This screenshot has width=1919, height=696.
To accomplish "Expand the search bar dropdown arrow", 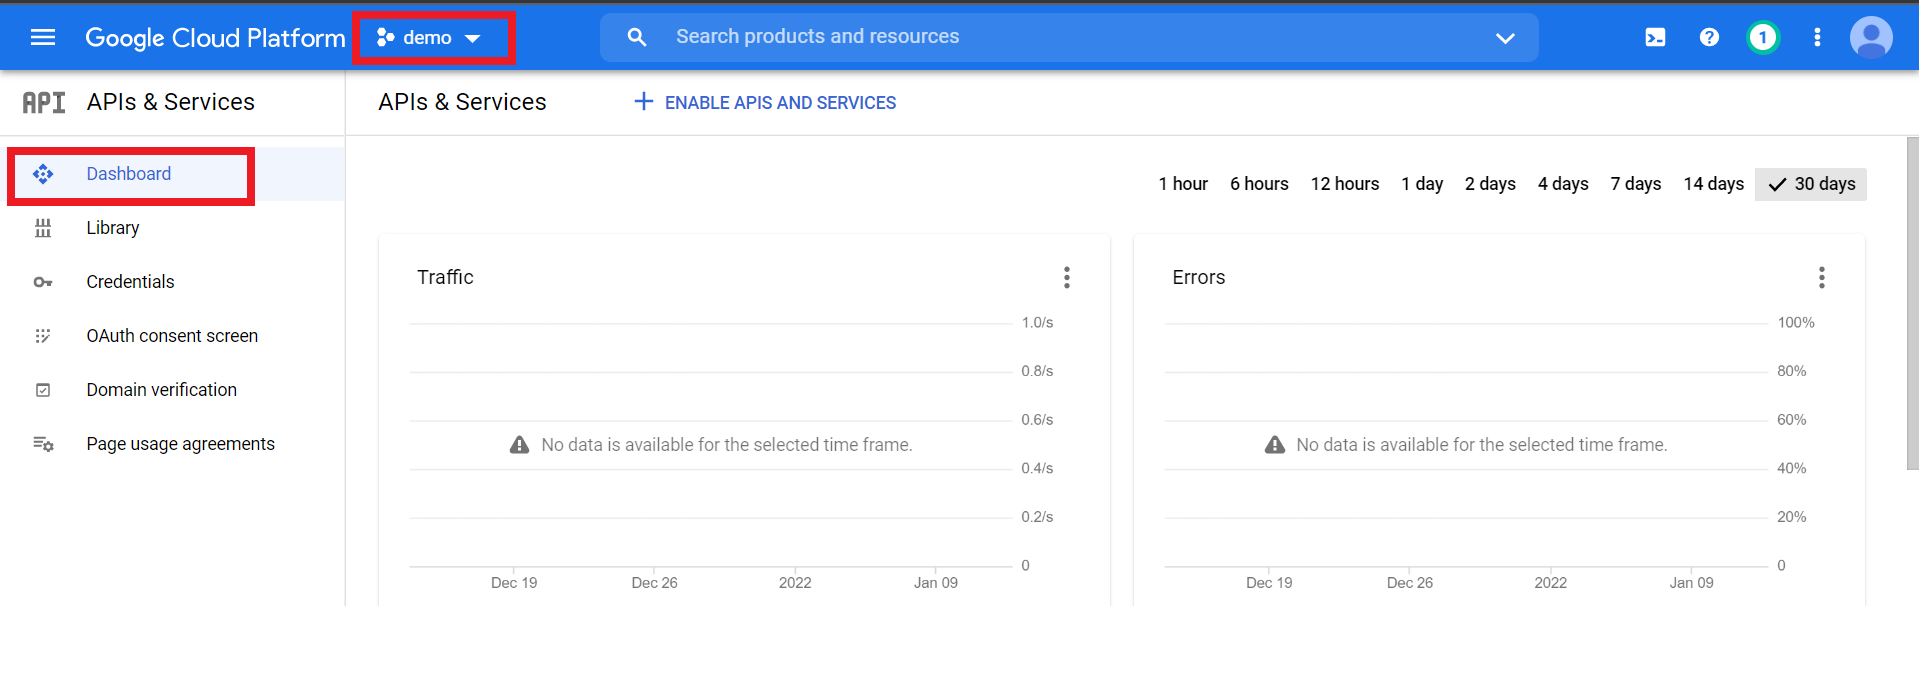I will point(1505,38).
